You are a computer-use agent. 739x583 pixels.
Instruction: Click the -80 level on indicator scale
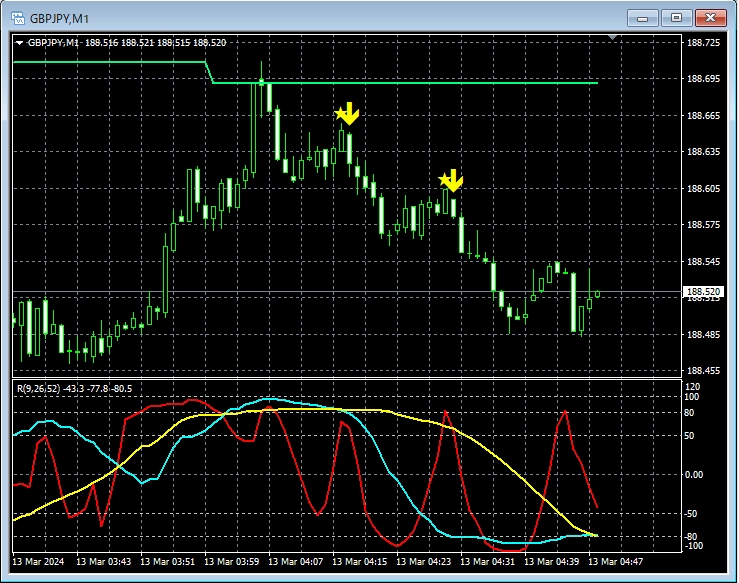tap(692, 537)
